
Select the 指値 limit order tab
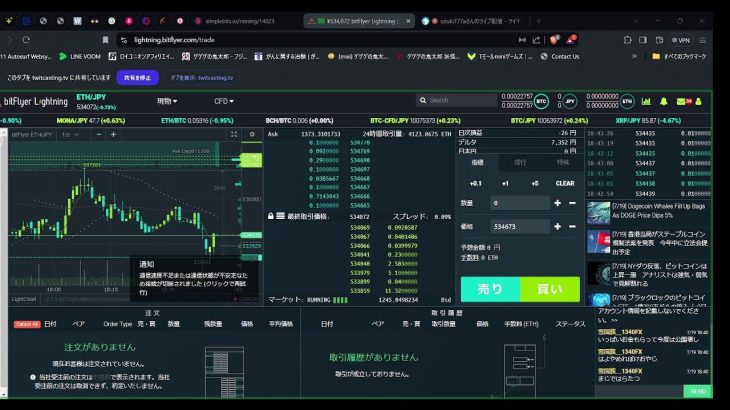pos(478,162)
